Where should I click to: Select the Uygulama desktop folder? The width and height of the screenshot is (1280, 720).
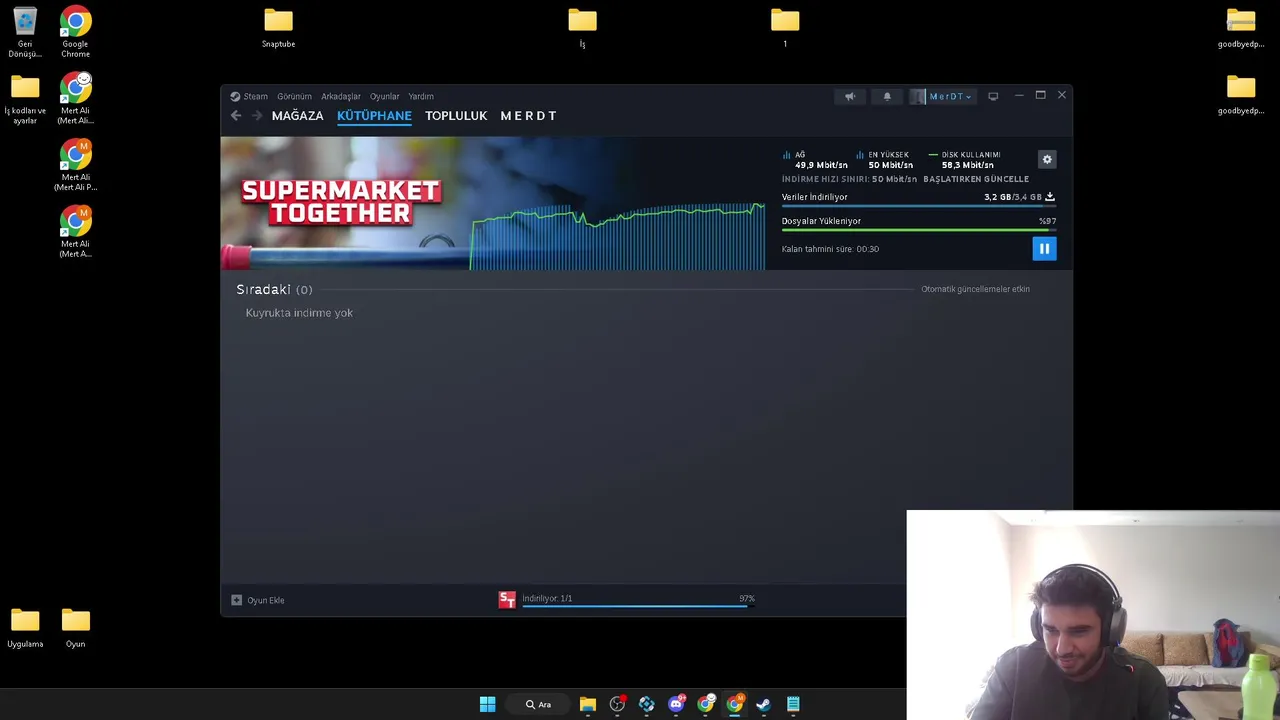pyautogui.click(x=25, y=628)
